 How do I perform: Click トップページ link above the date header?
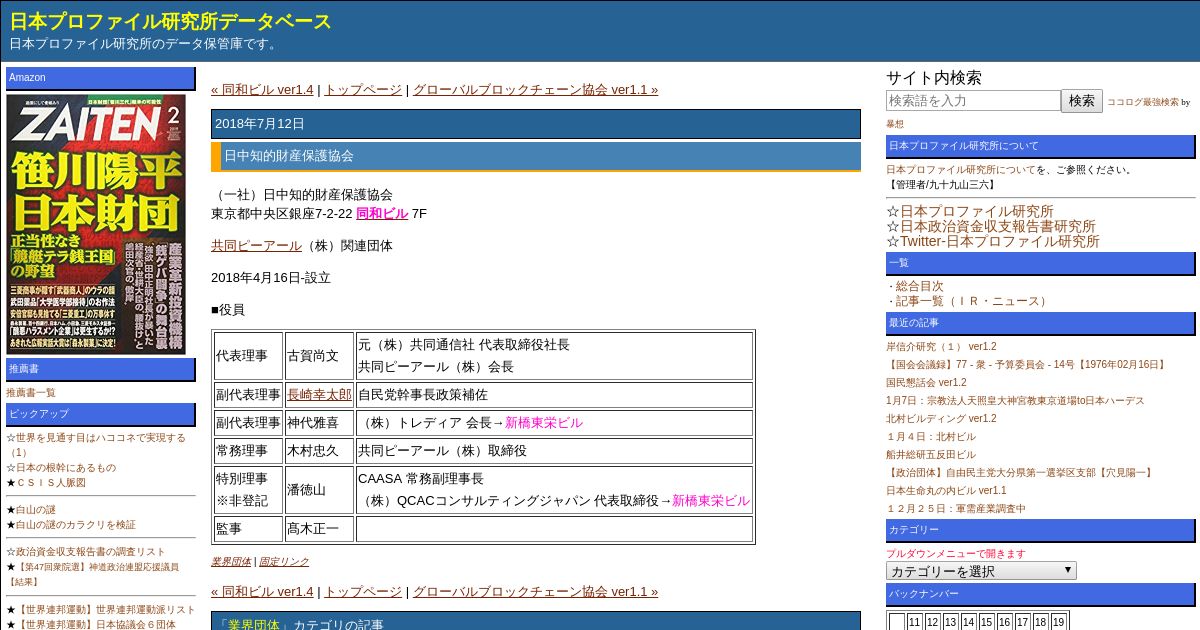pyautogui.click(x=363, y=90)
